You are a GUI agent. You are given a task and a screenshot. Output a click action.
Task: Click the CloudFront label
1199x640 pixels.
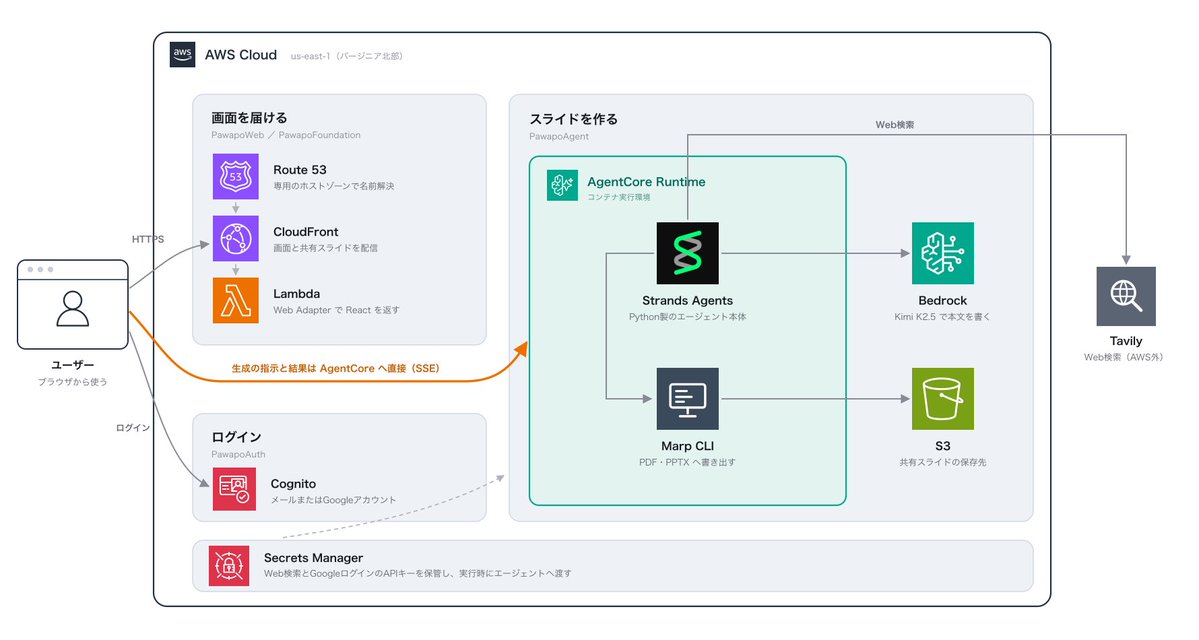click(x=306, y=232)
